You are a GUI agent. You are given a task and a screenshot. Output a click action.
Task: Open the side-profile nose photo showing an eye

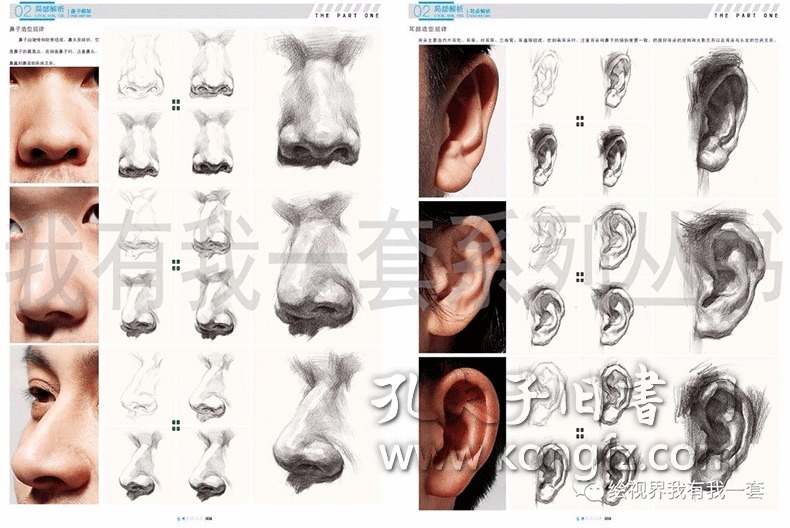(54, 425)
